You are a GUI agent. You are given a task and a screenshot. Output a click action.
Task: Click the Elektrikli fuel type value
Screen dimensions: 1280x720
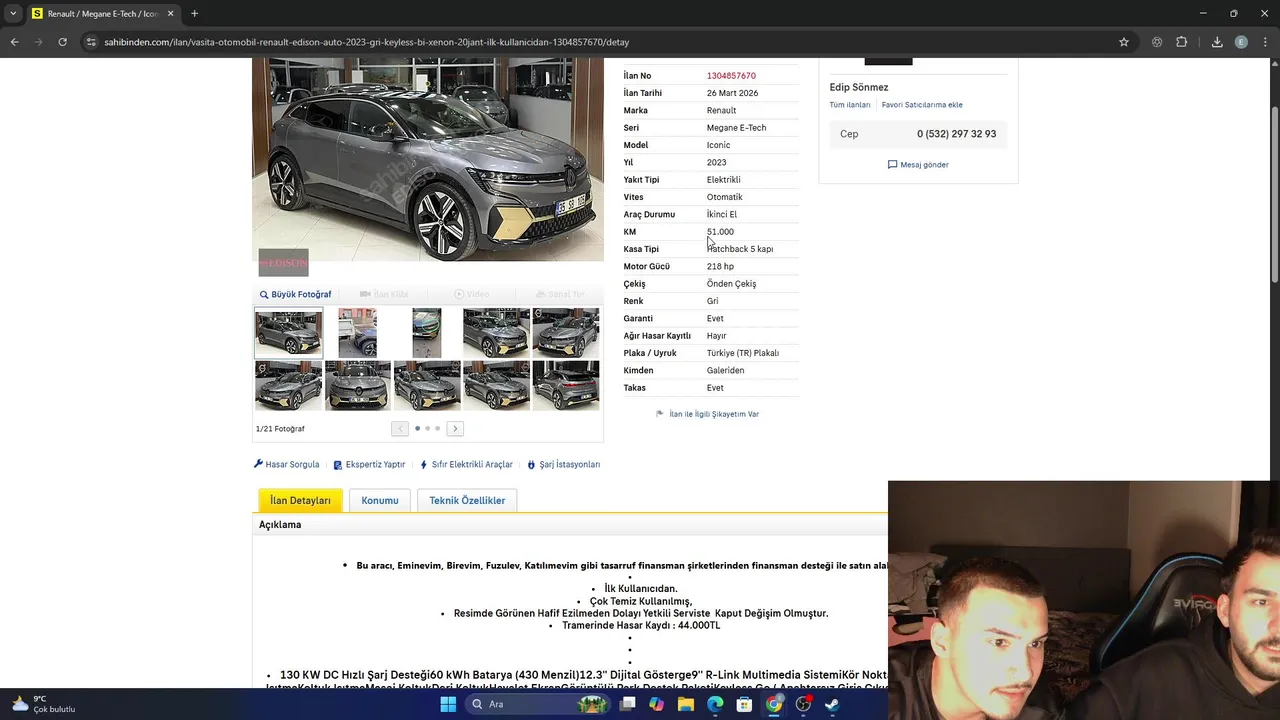(723, 180)
